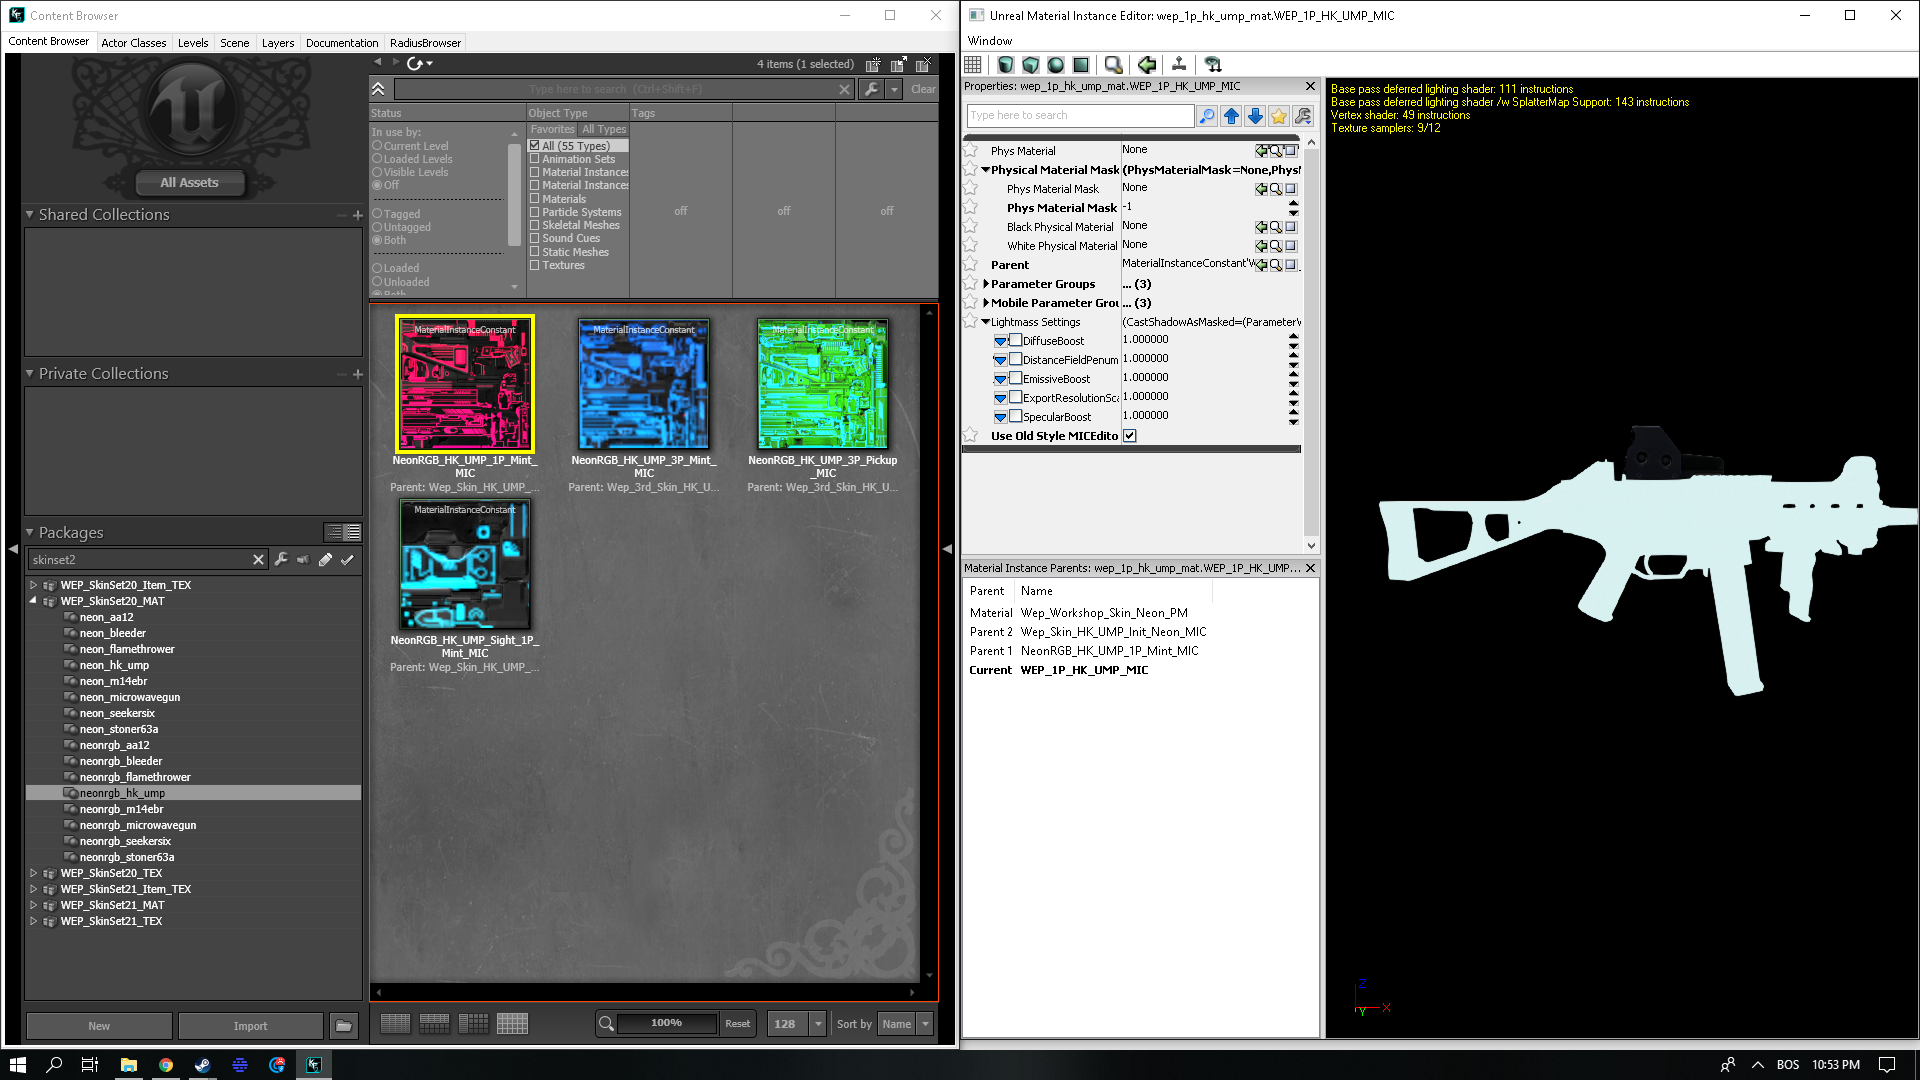Switch to the Actor Classes tab
The height and width of the screenshot is (1080, 1920).
133,43
